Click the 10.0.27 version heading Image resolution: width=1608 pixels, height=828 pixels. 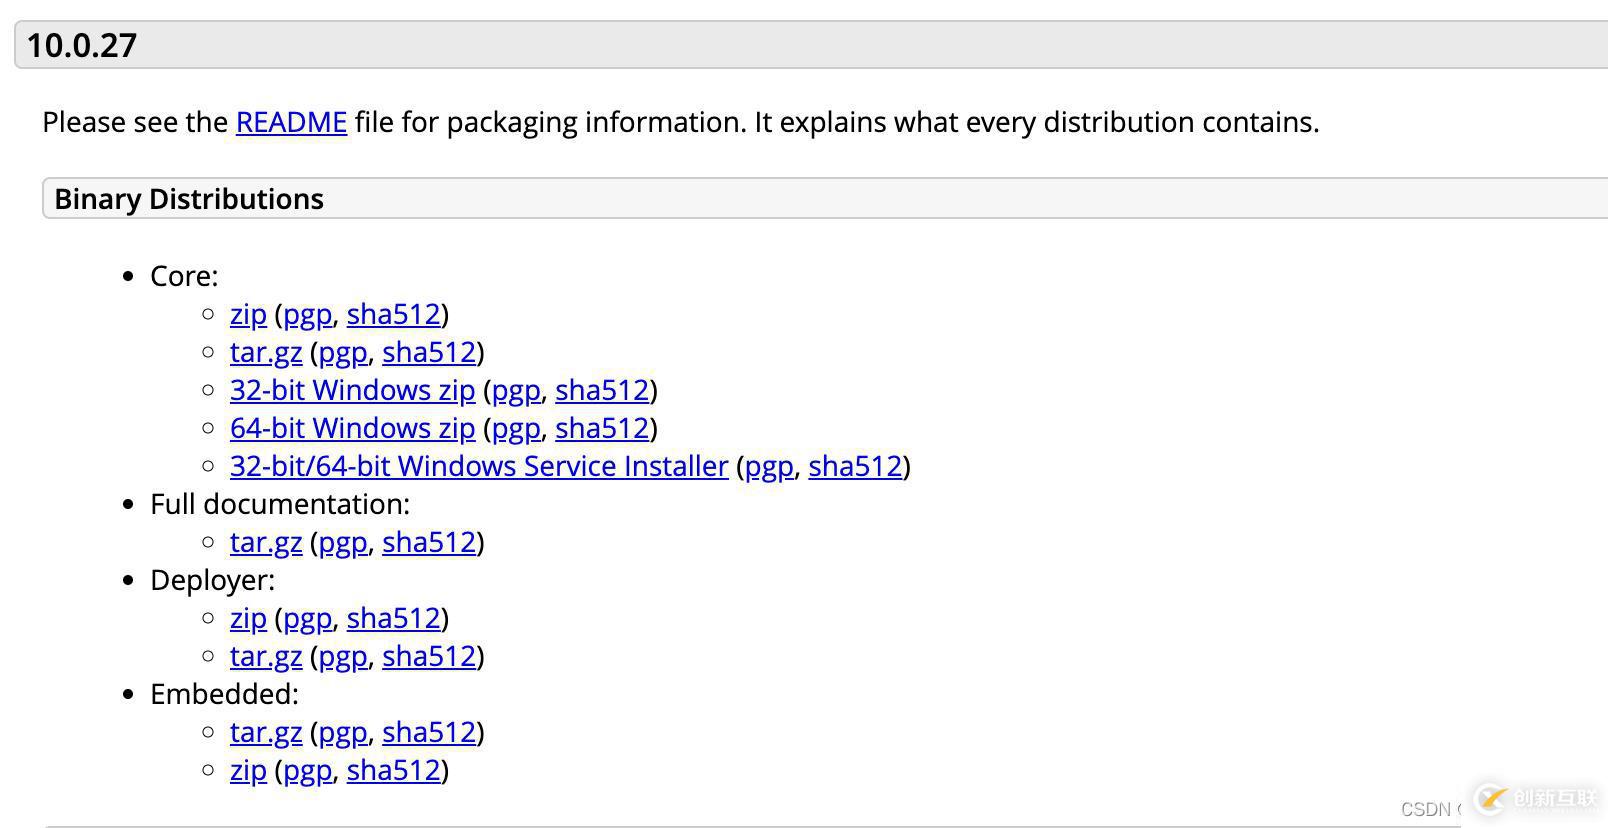point(82,45)
